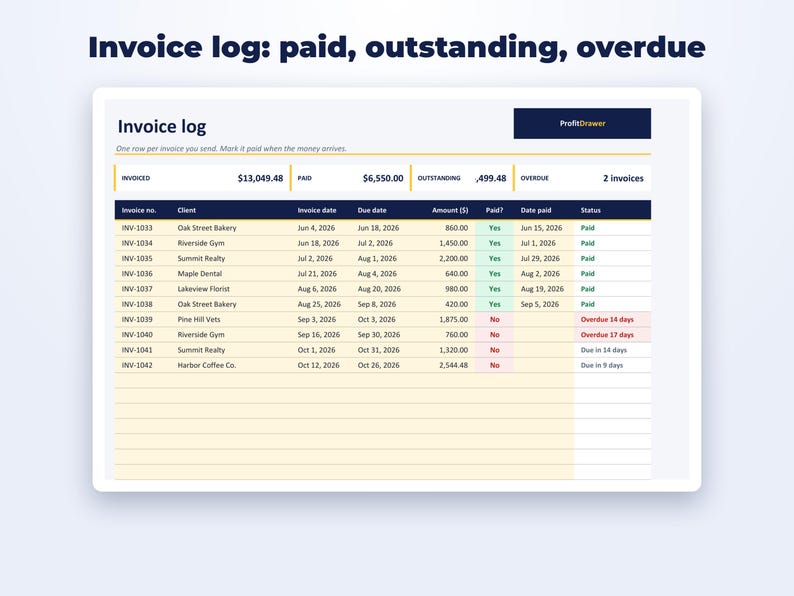Click the Overdue 17 days status
This screenshot has height=596, width=794.
pos(607,335)
